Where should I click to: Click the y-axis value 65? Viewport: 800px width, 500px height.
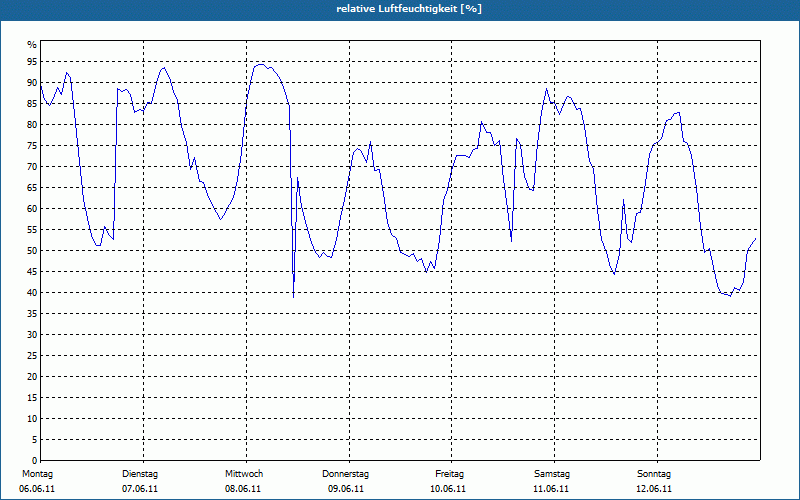point(32,188)
